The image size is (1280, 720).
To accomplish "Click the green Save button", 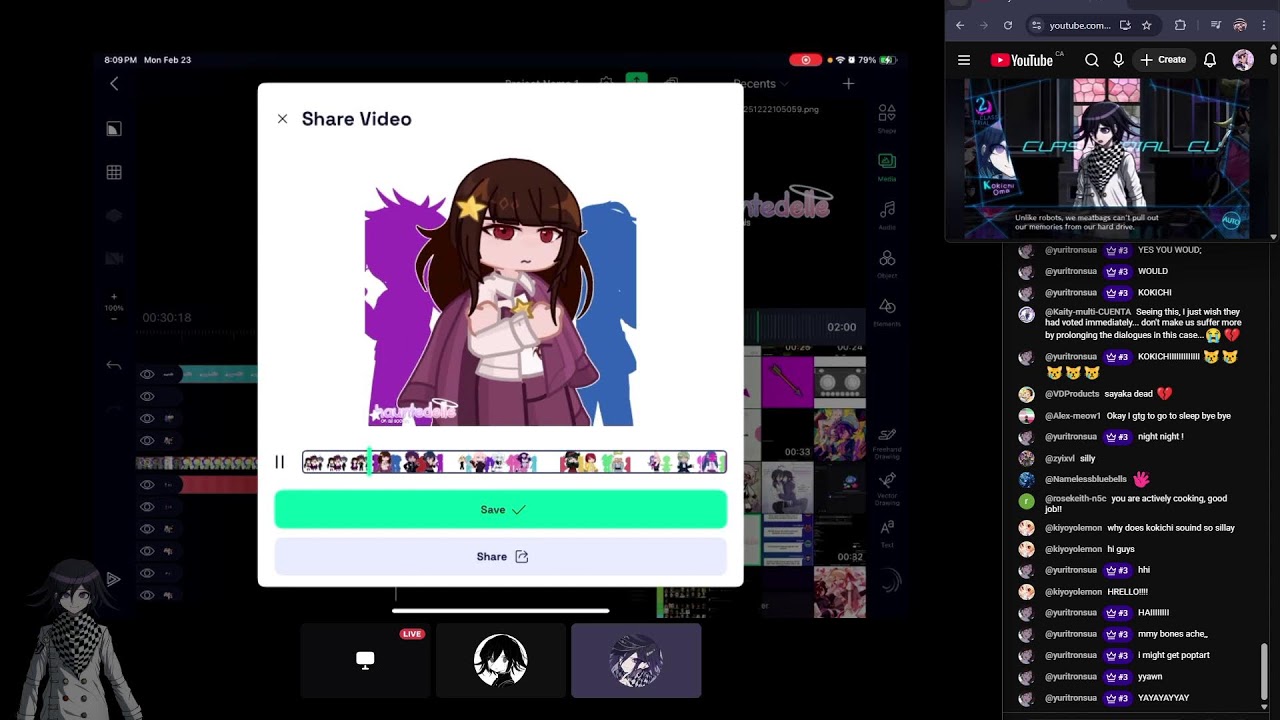I will (x=501, y=510).
